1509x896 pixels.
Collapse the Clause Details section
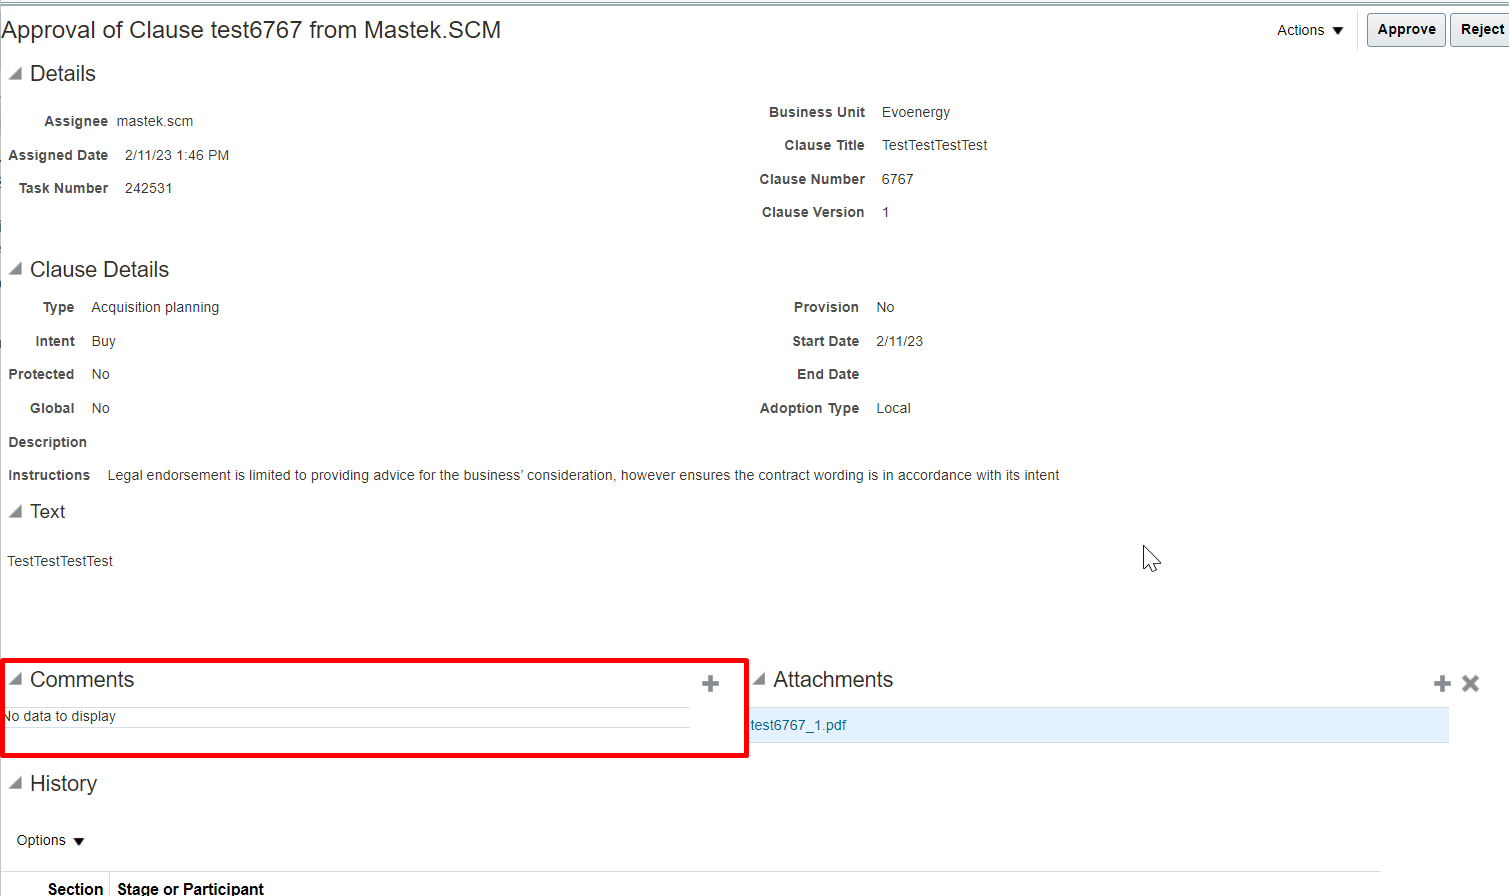pos(14,268)
